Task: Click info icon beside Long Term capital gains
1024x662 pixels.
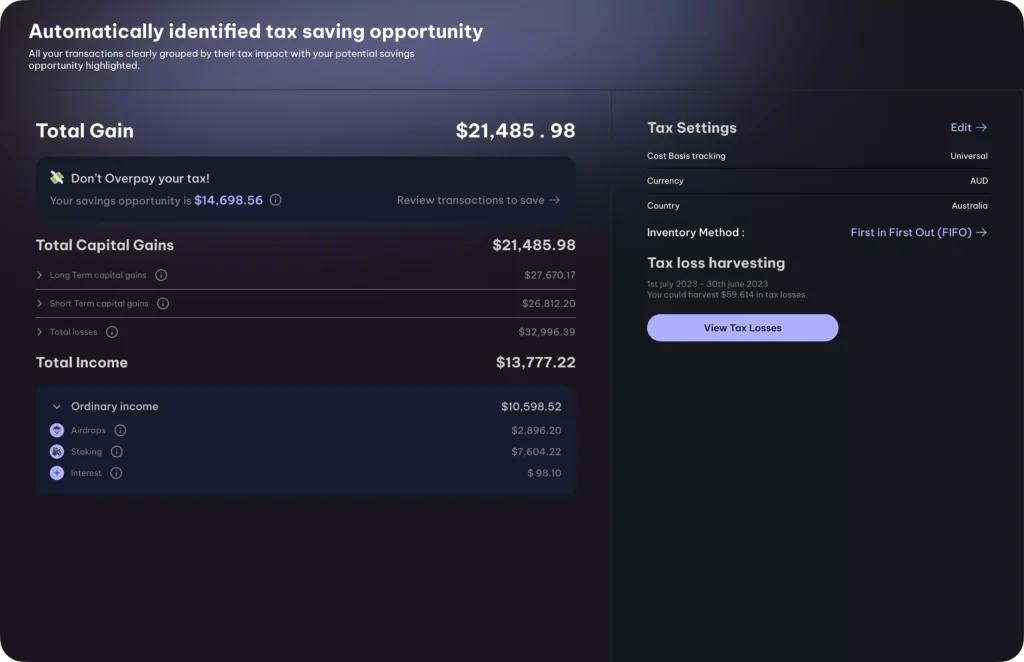Action: point(161,275)
